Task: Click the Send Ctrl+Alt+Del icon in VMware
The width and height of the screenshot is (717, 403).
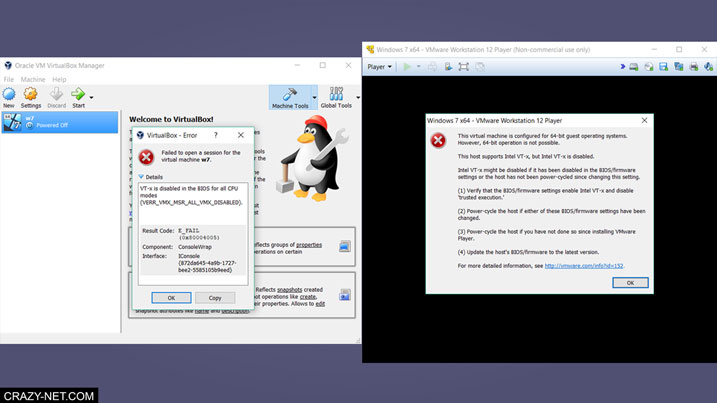Action: 432,67
